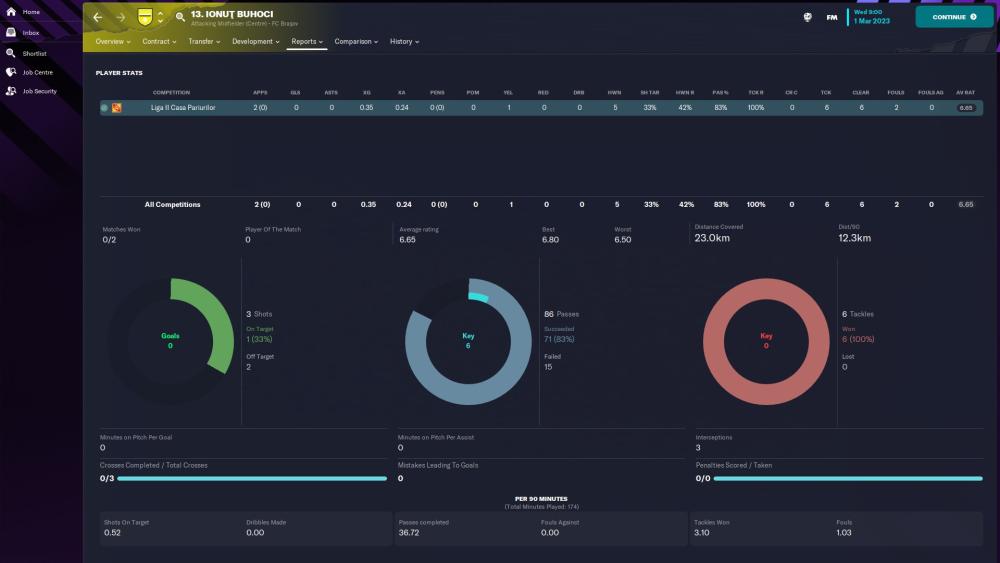Open the Comparison dropdown

(x=356, y=42)
